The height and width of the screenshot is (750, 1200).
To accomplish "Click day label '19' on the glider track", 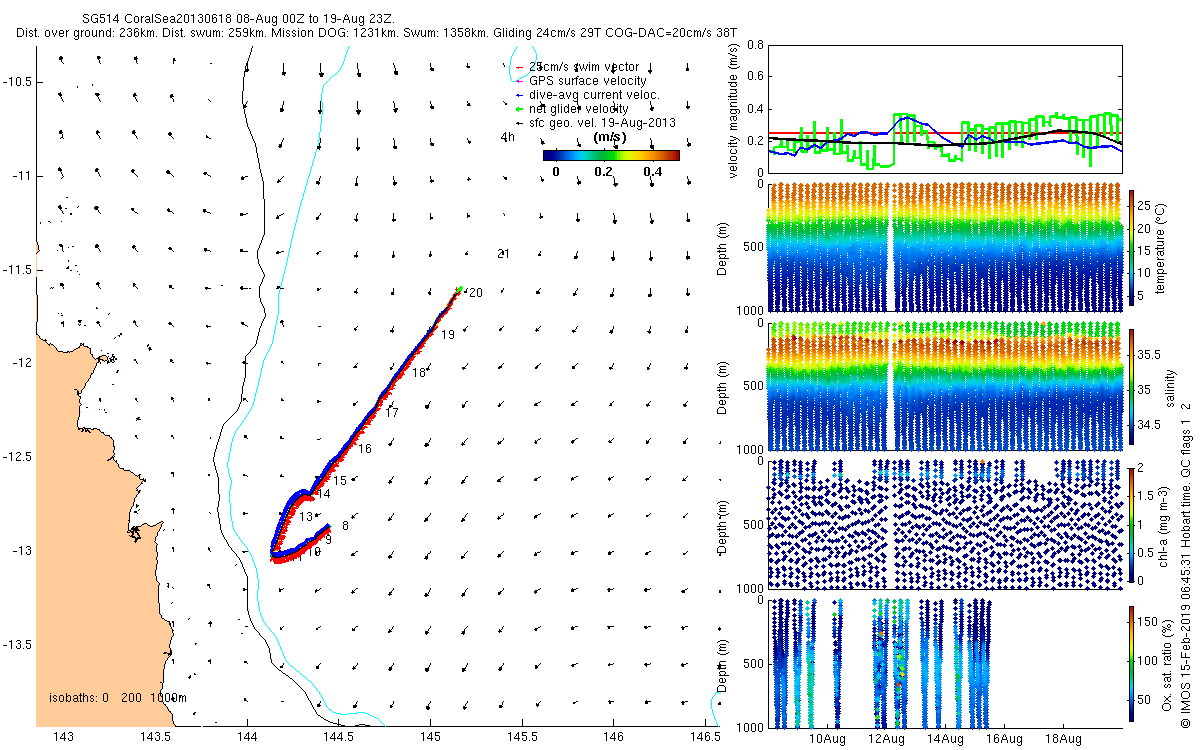I will (x=448, y=335).
